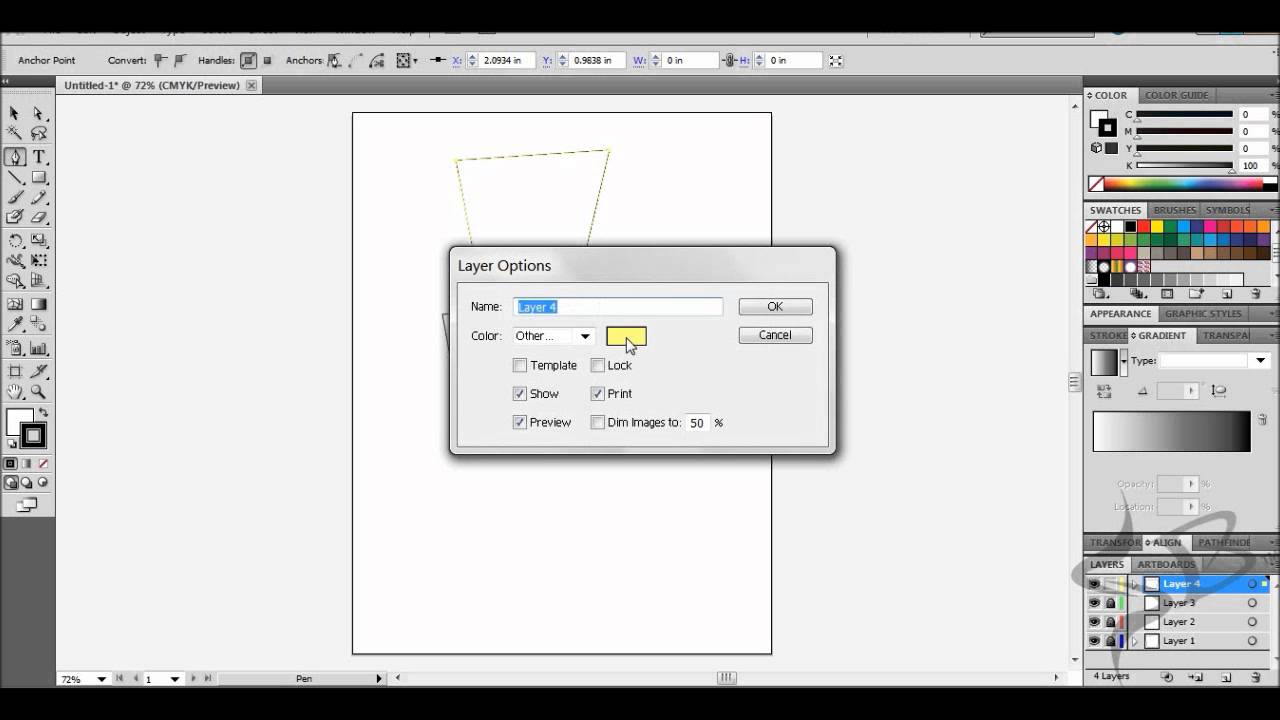Swap fill and stroke arrows icon

pyautogui.click(x=43, y=413)
